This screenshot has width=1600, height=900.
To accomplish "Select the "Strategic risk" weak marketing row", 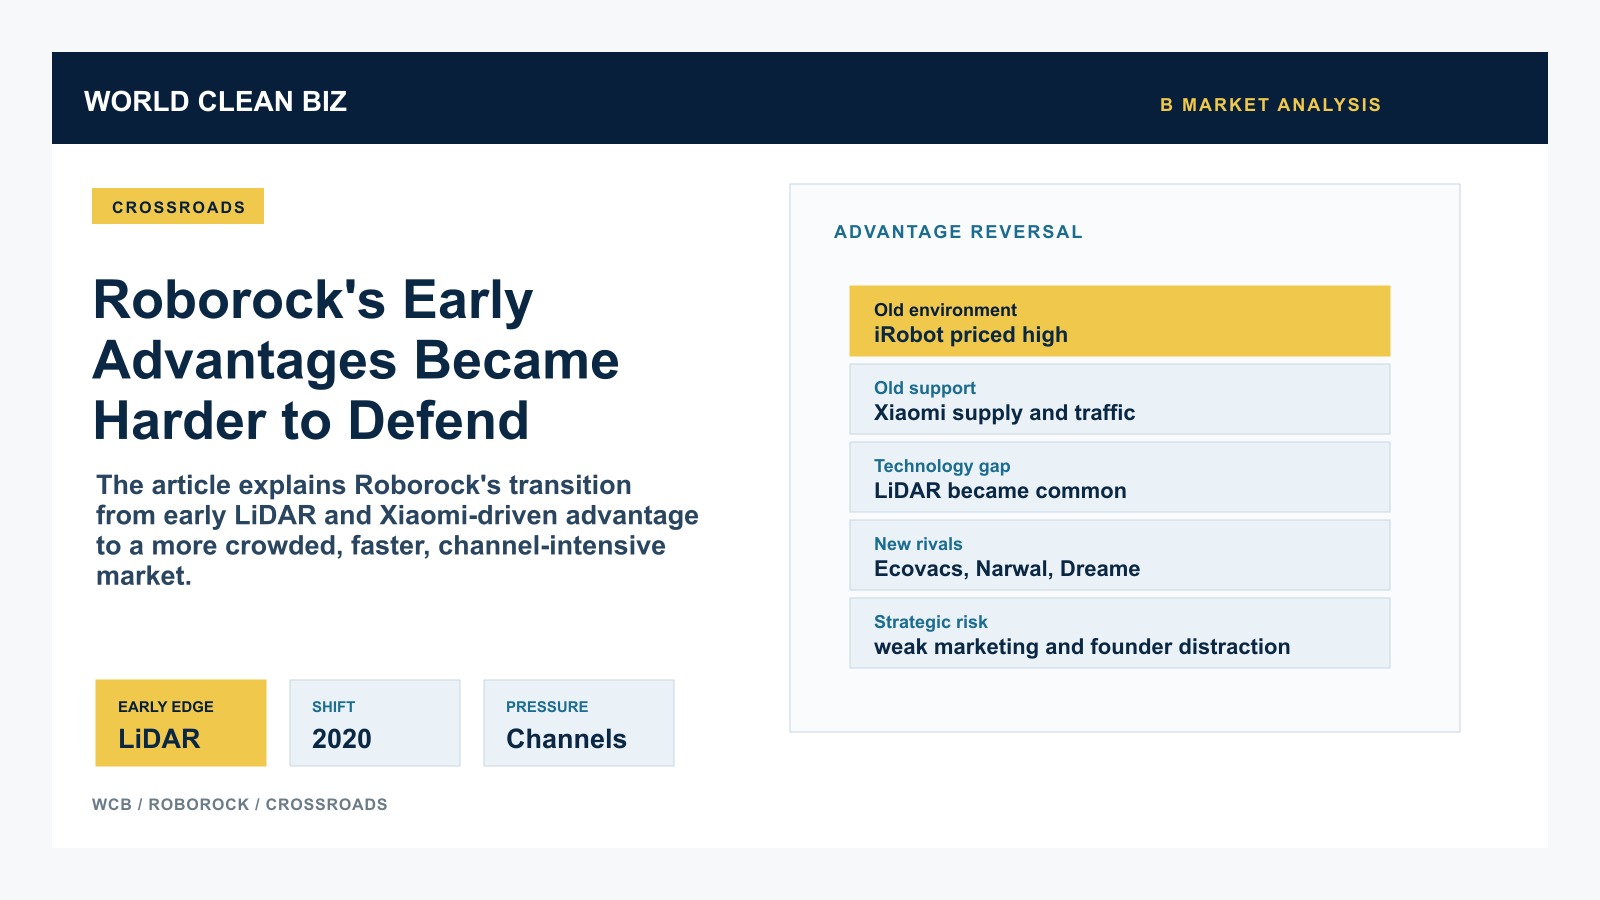I will [x=1120, y=633].
